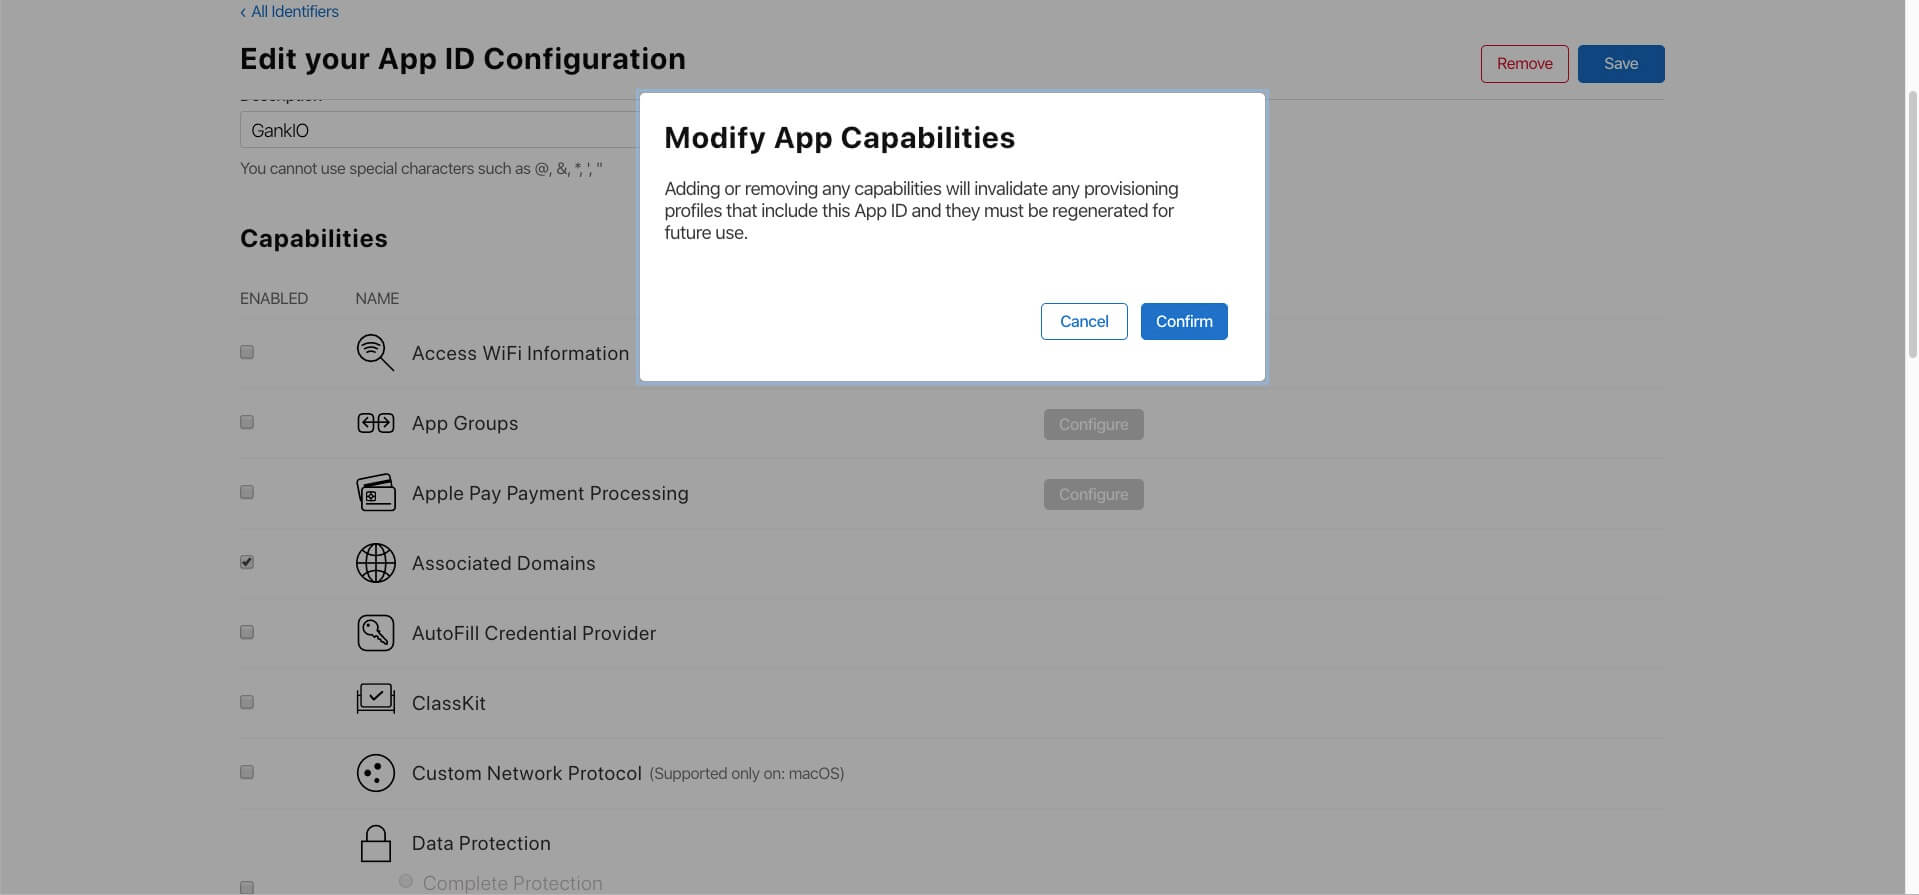1919x895 pixels.
Task: Go back to All Identifiers
Action: 289,12
